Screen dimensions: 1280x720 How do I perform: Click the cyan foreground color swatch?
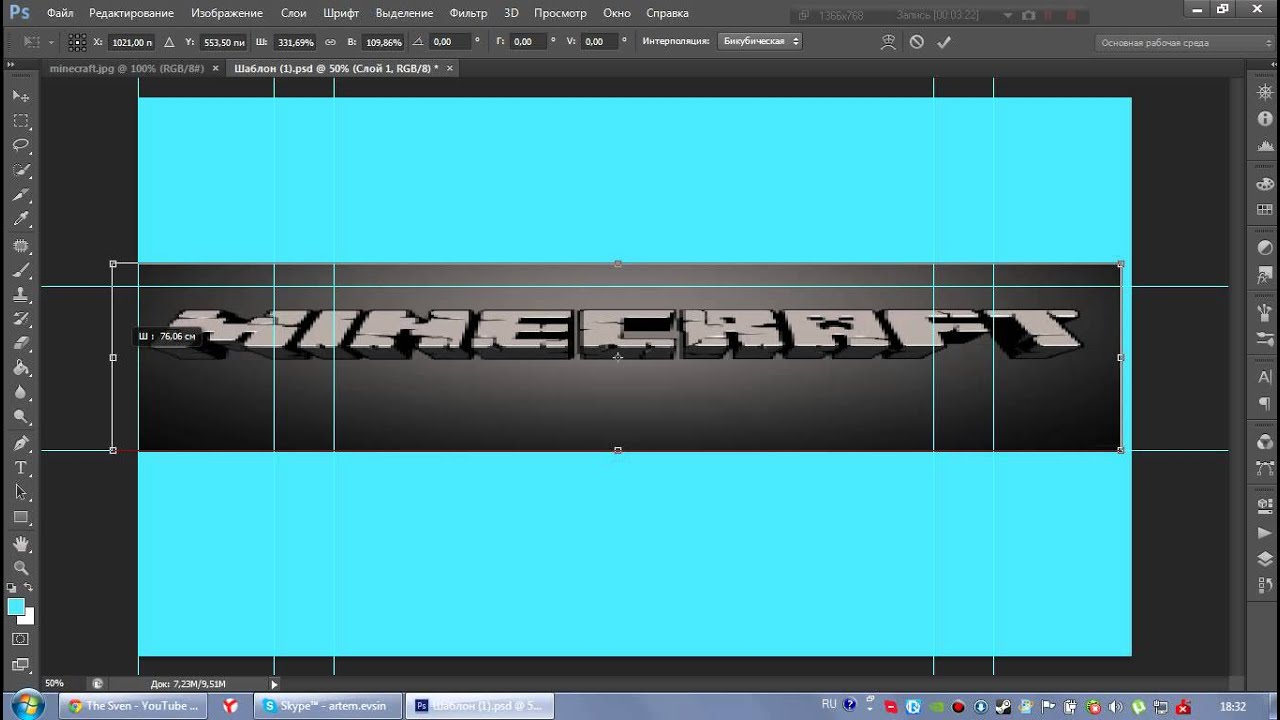16,606
